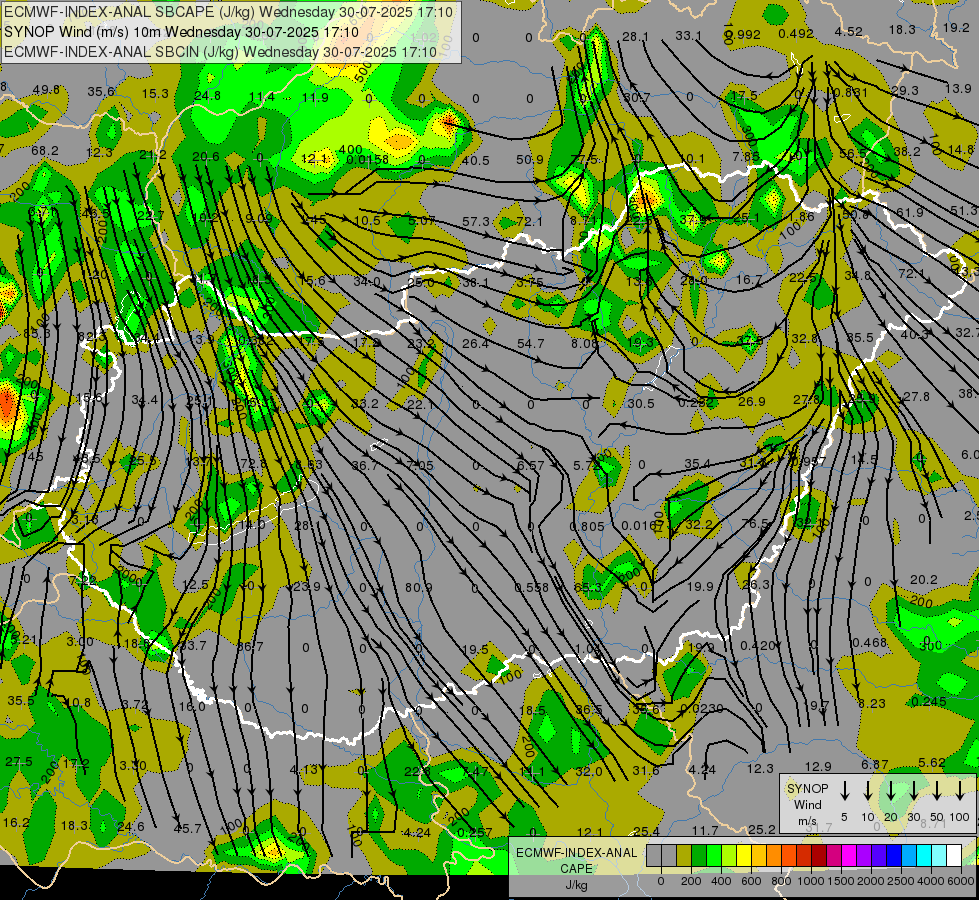This screenshot has width=979, height=900.
Task: Click the SBCAPE title line
Action: click(229, 12)
